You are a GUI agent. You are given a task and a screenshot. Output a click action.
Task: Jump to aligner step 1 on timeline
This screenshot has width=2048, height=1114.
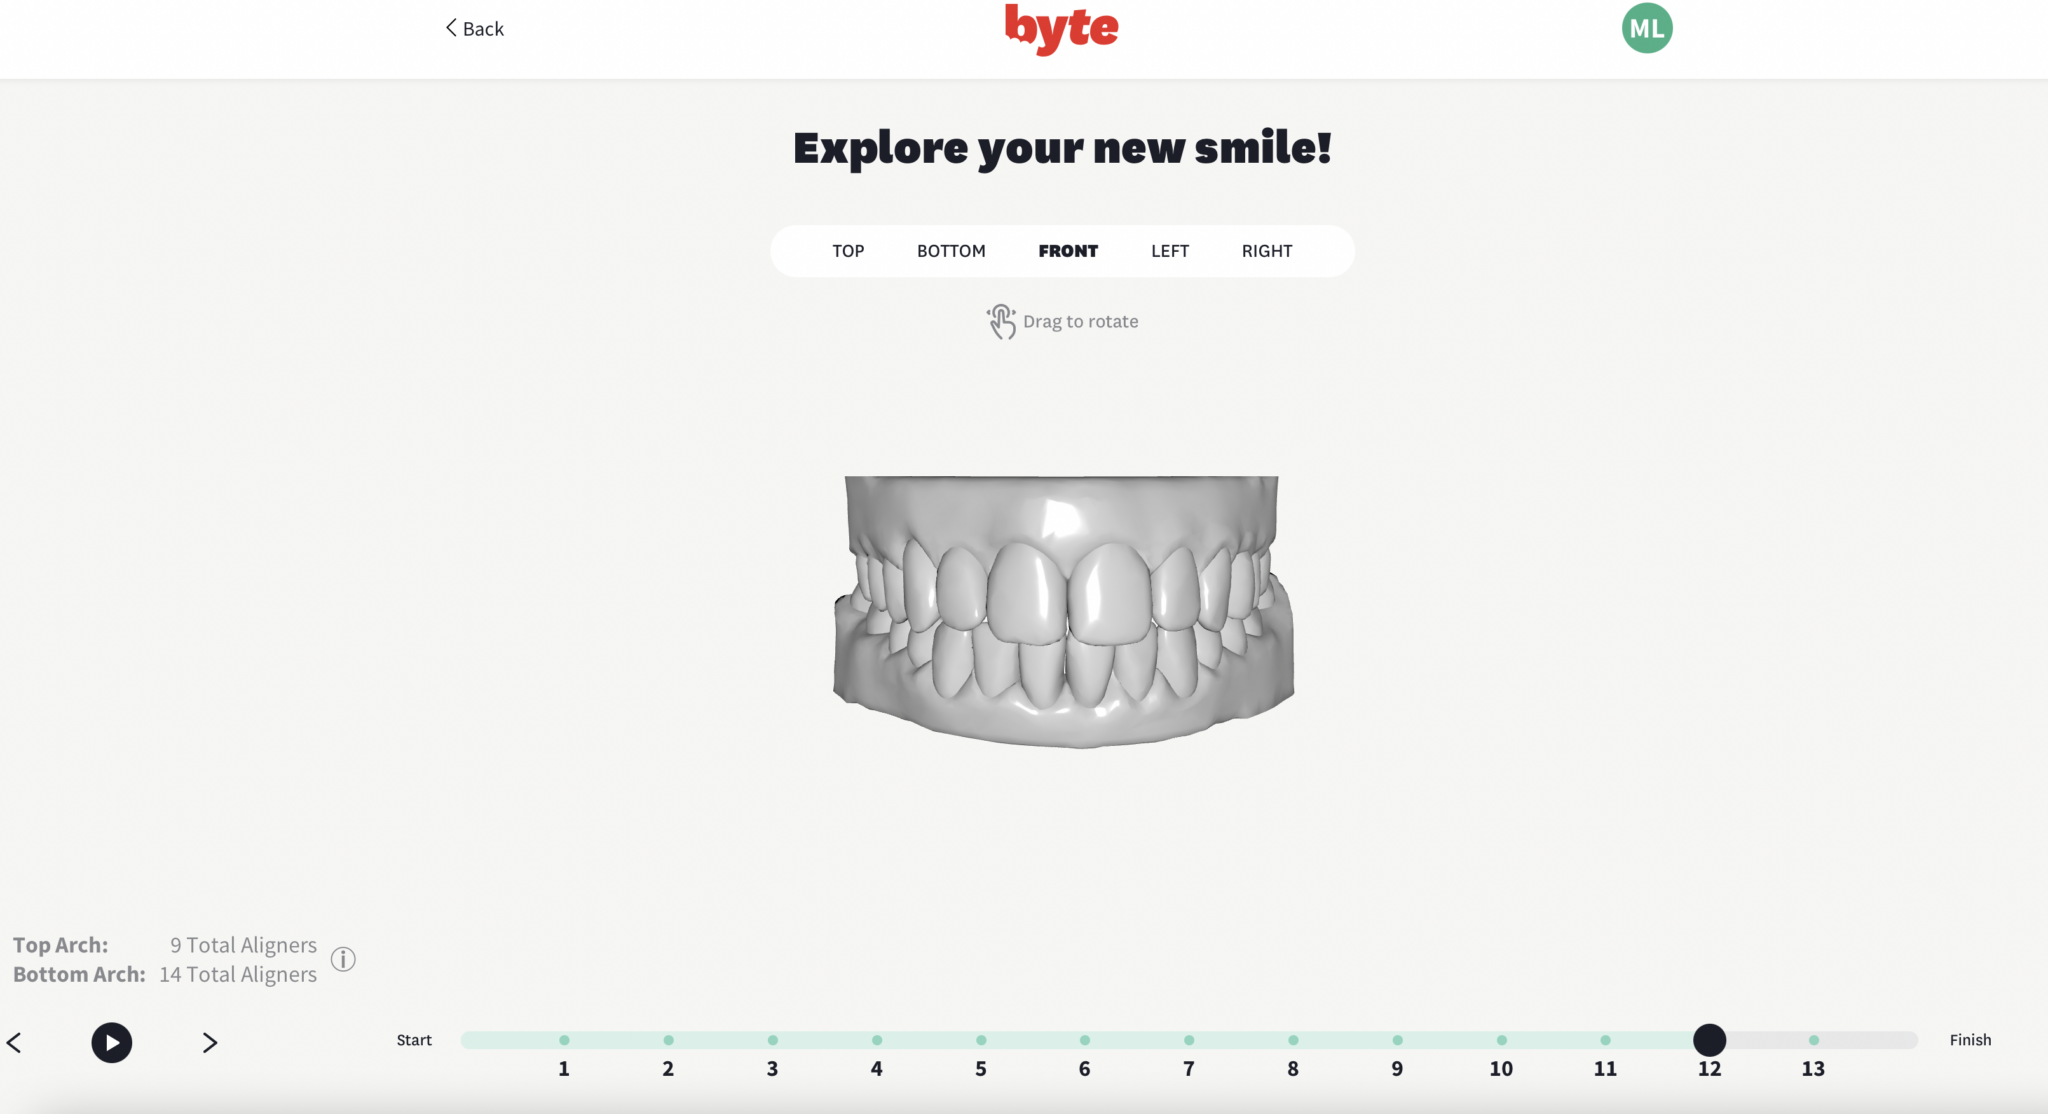(563, 1040)
